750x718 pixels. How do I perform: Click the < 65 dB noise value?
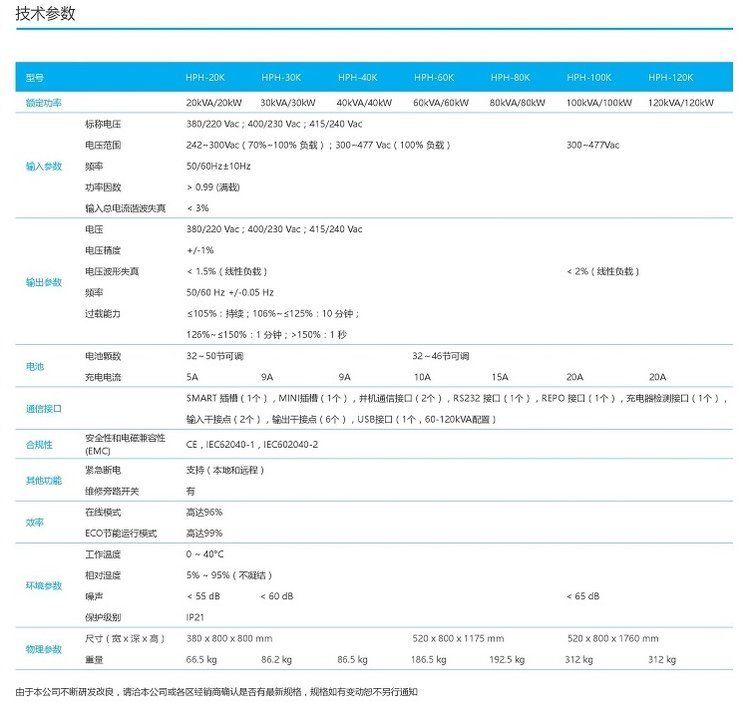[583, 596]
